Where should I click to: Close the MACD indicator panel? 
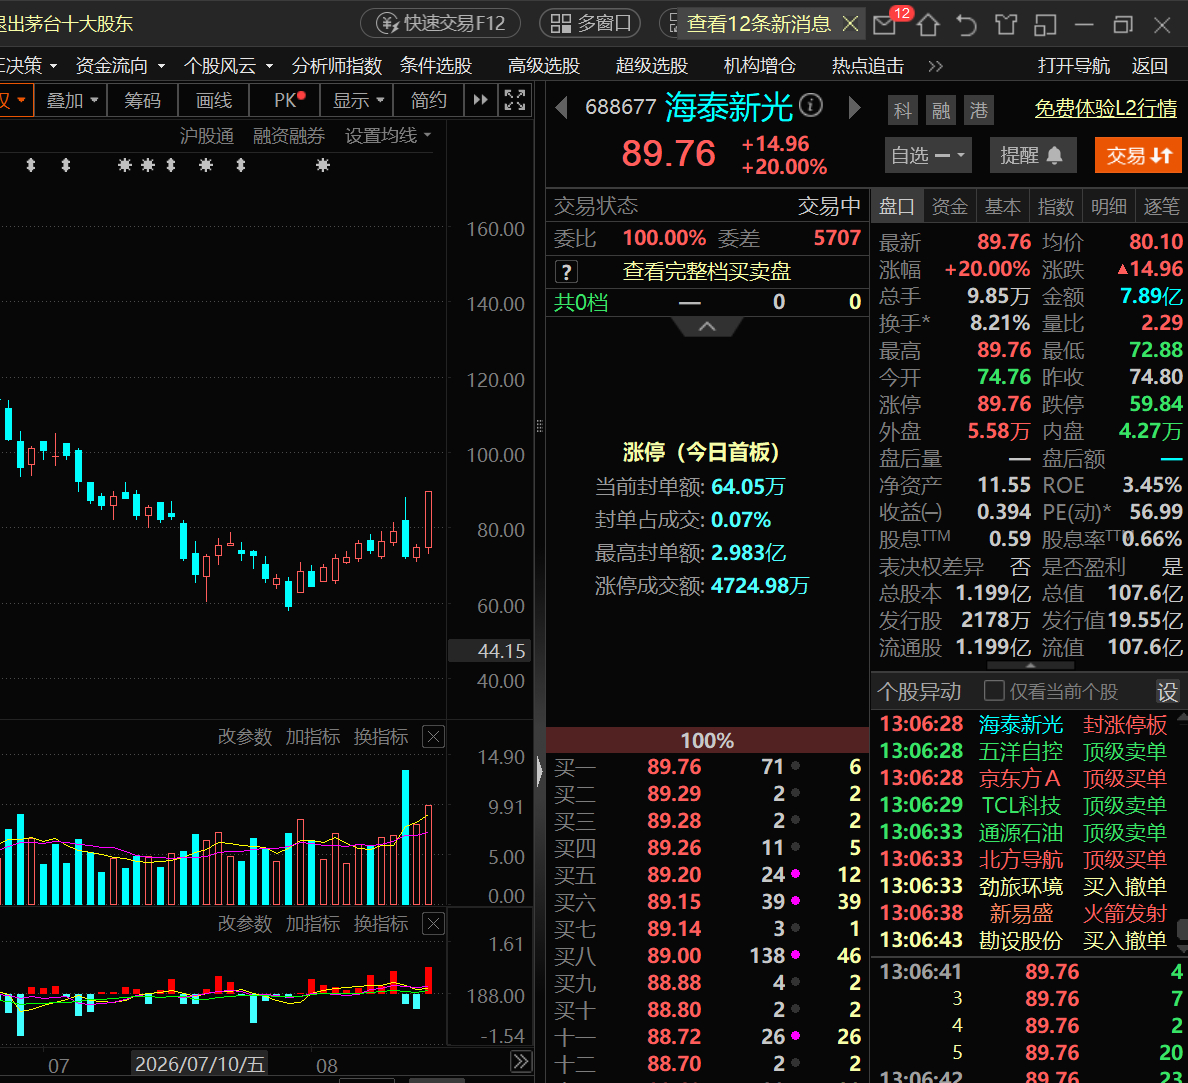433,924
